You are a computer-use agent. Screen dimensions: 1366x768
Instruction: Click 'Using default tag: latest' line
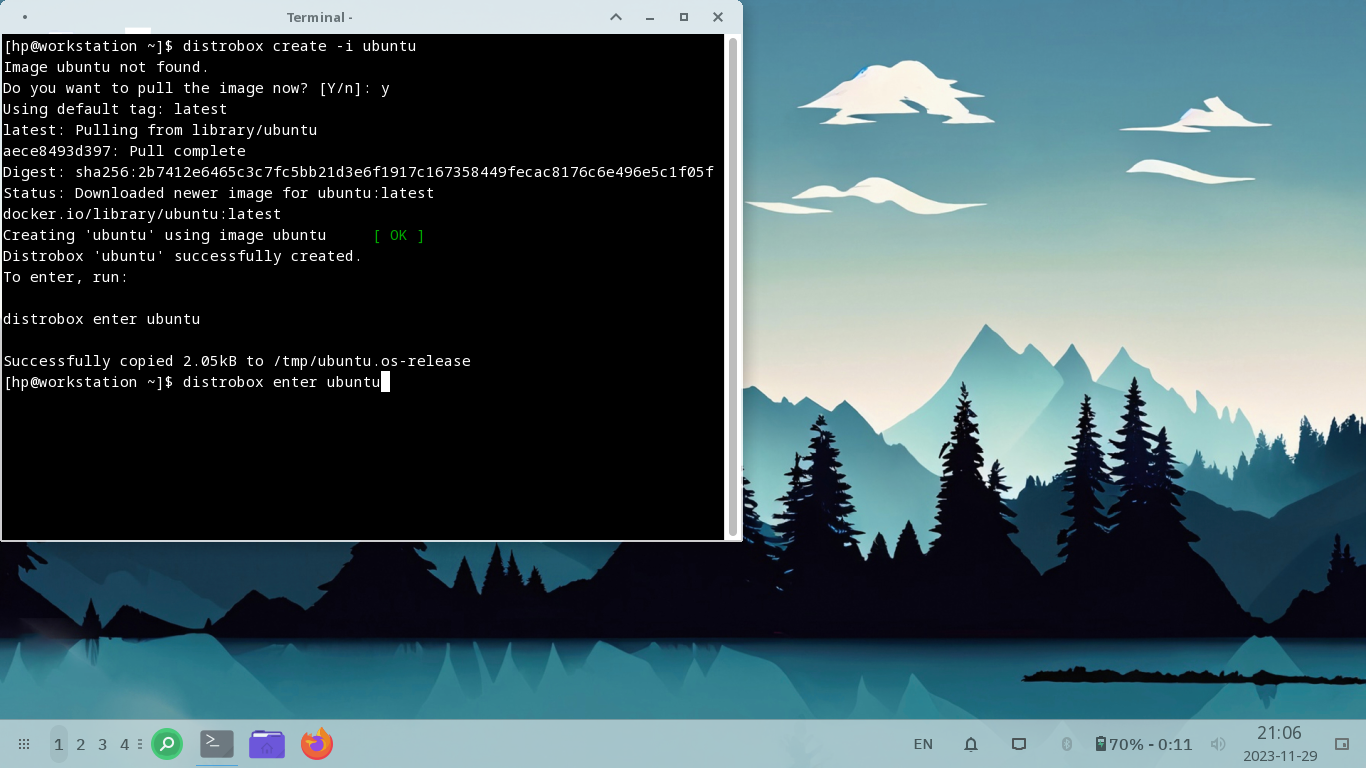(x=115, y=109)
